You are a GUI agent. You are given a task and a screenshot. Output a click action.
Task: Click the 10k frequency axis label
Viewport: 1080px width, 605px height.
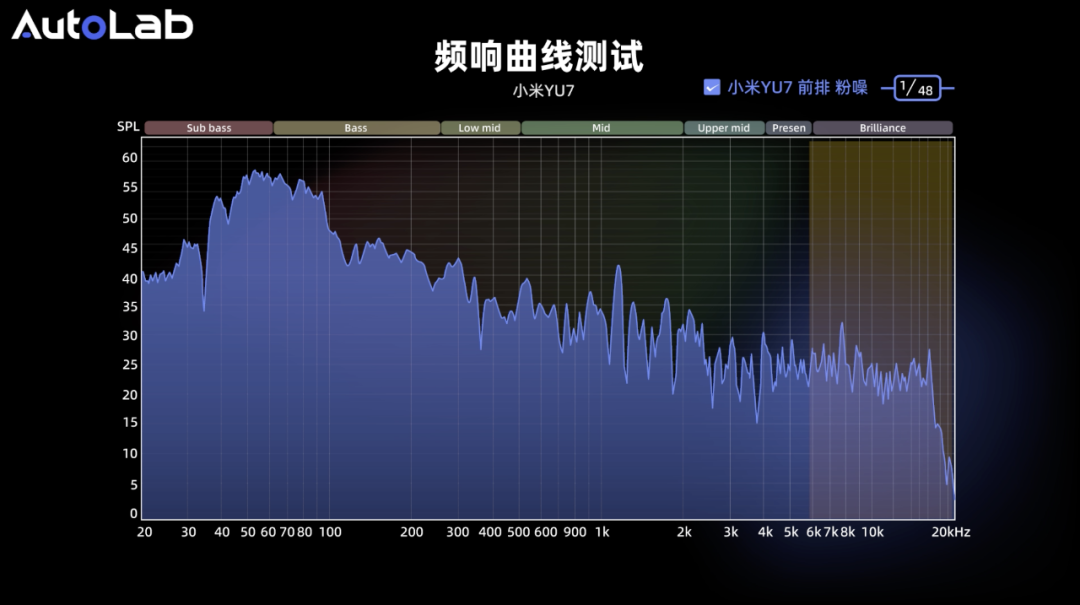tap(873, 532)
